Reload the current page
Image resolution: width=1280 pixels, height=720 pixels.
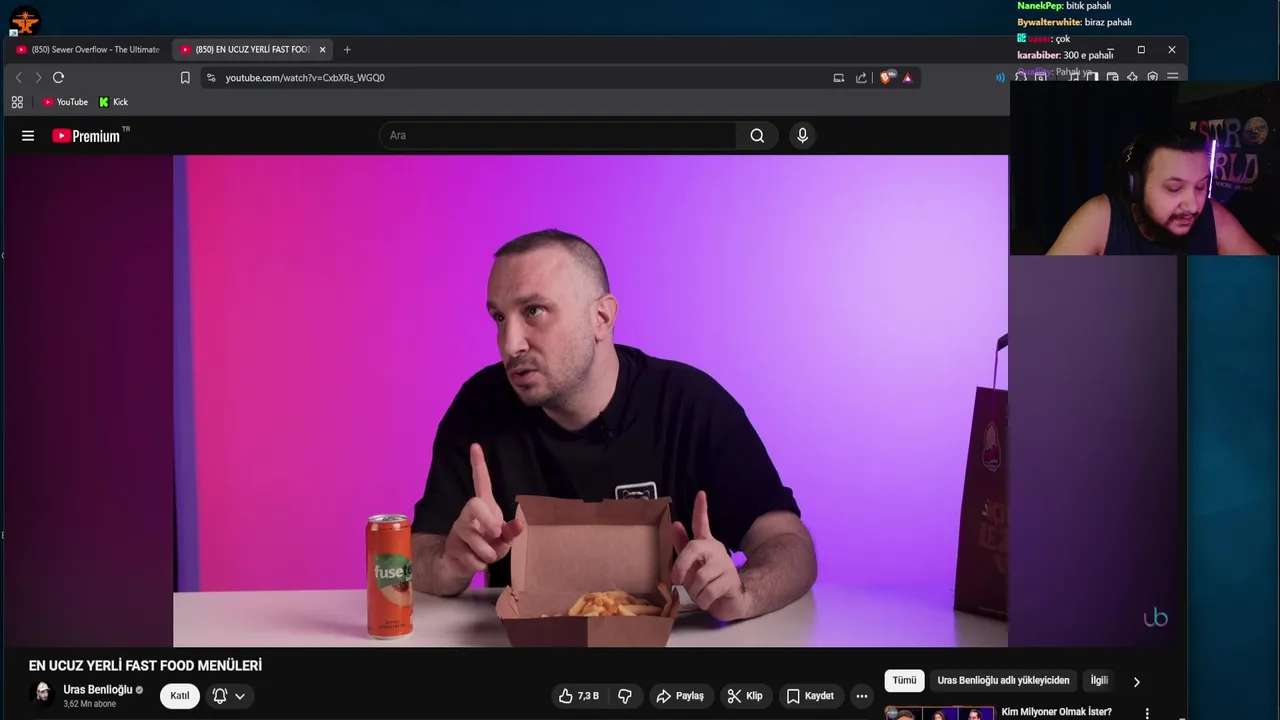[58, 78]
